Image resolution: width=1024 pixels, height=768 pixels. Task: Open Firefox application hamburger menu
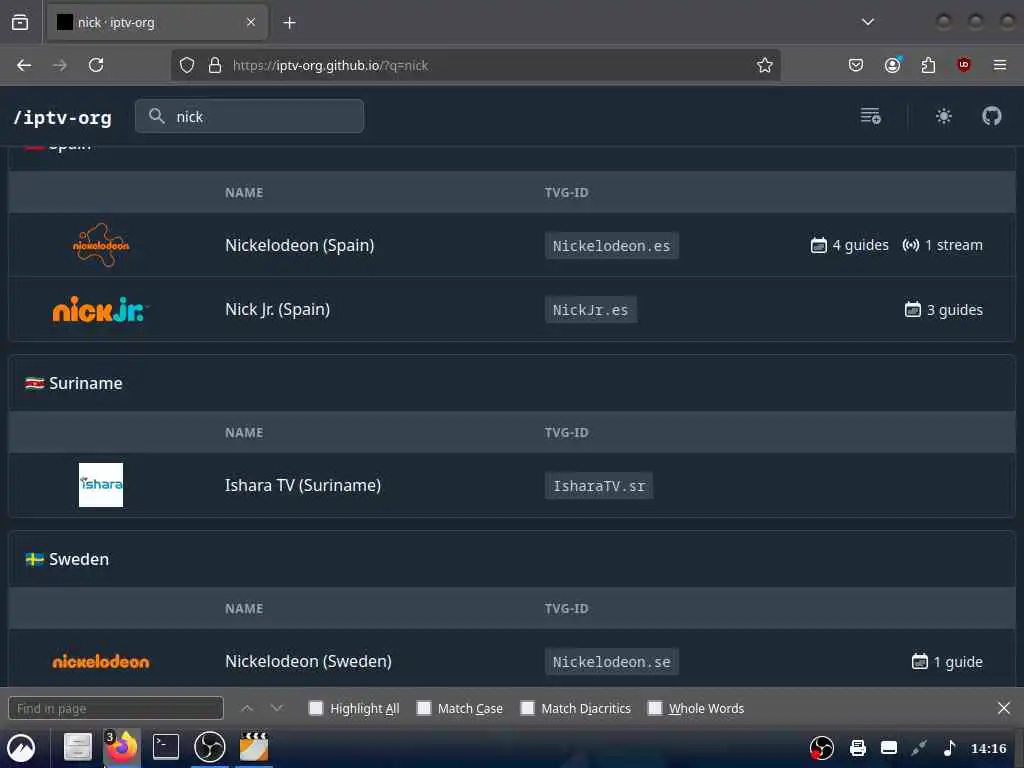click(x=999, y=65)
